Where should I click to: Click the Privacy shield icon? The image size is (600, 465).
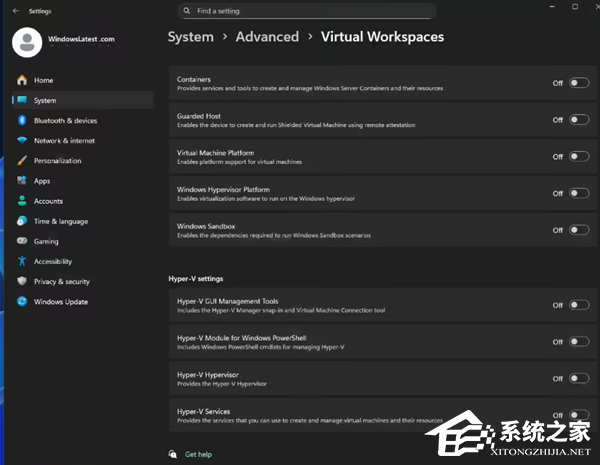(x=22, y=281)
